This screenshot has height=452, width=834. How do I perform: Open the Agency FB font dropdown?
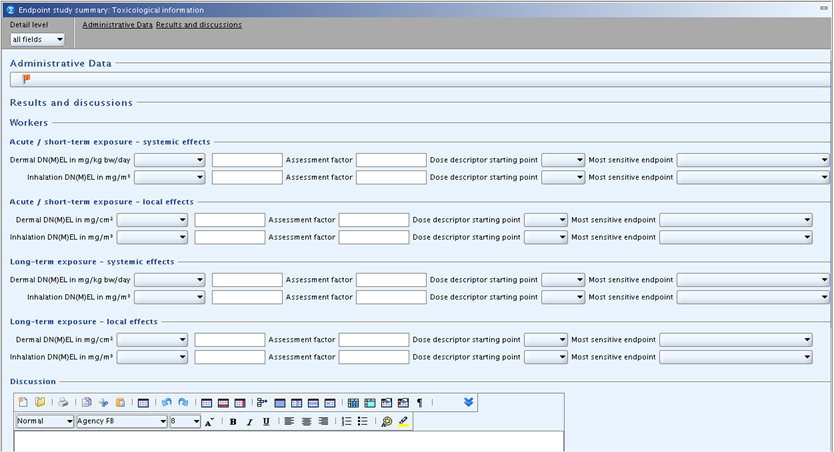click(x=122, y=421)
